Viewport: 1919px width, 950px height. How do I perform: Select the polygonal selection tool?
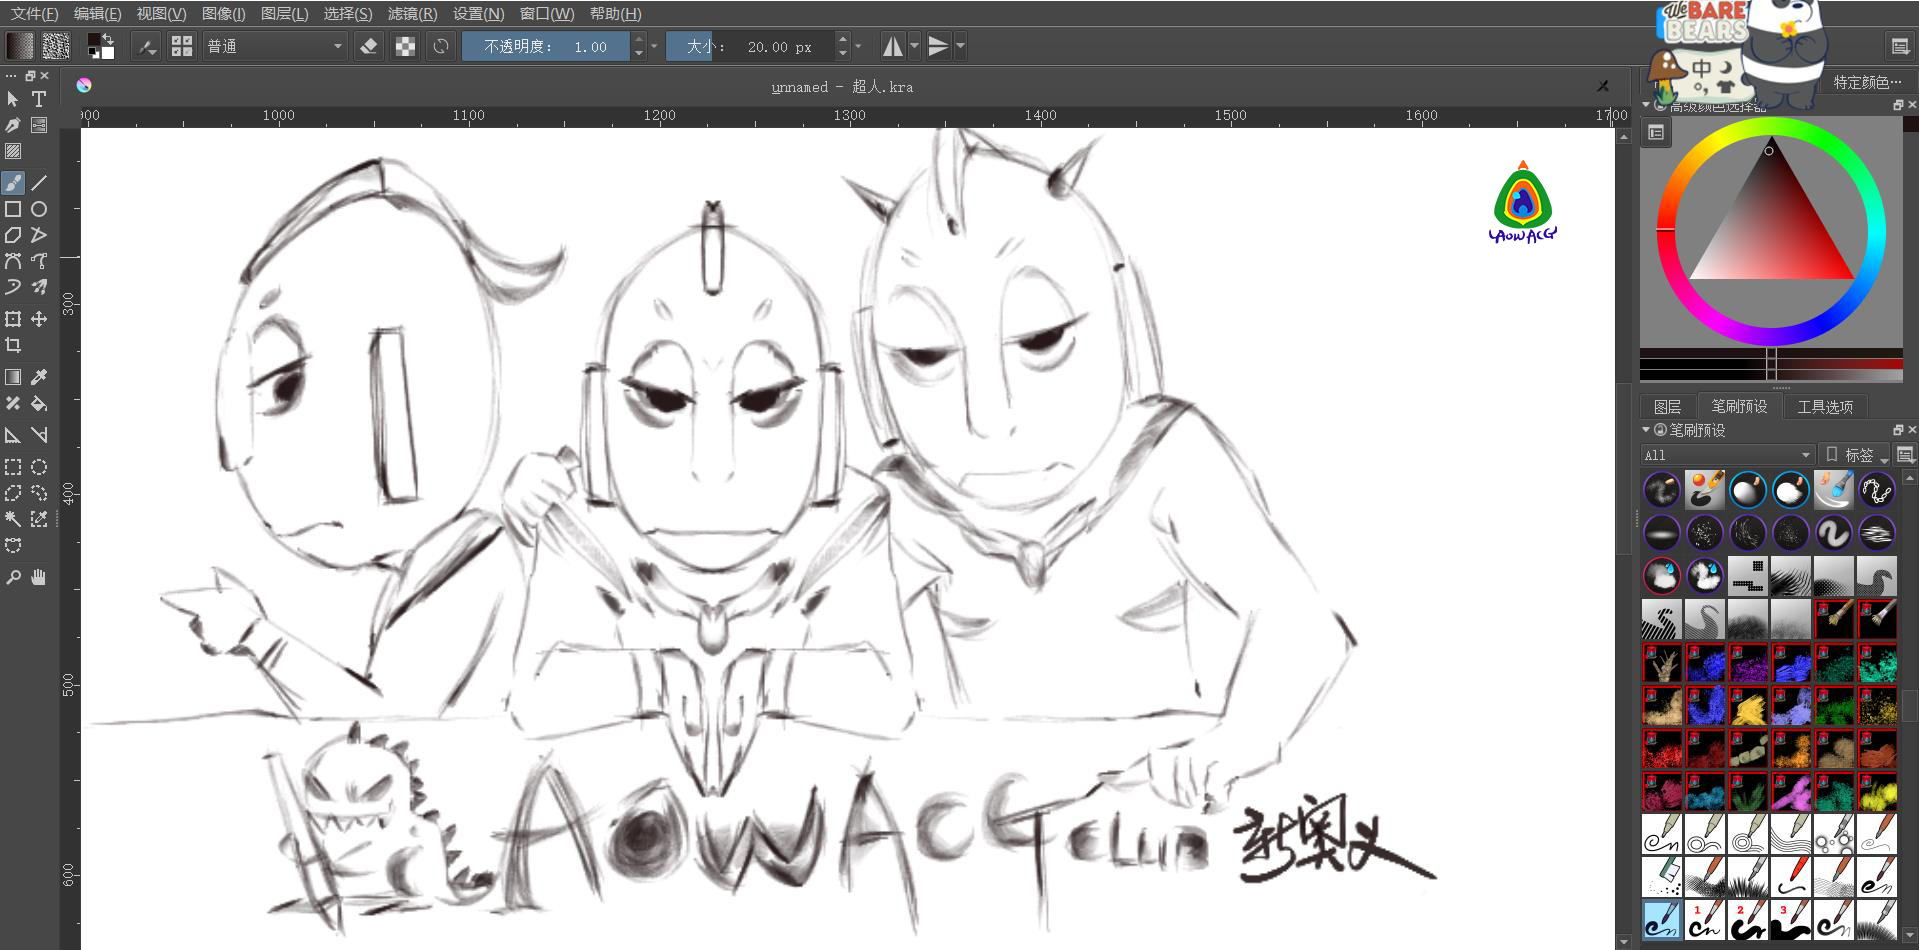point(13,493)
